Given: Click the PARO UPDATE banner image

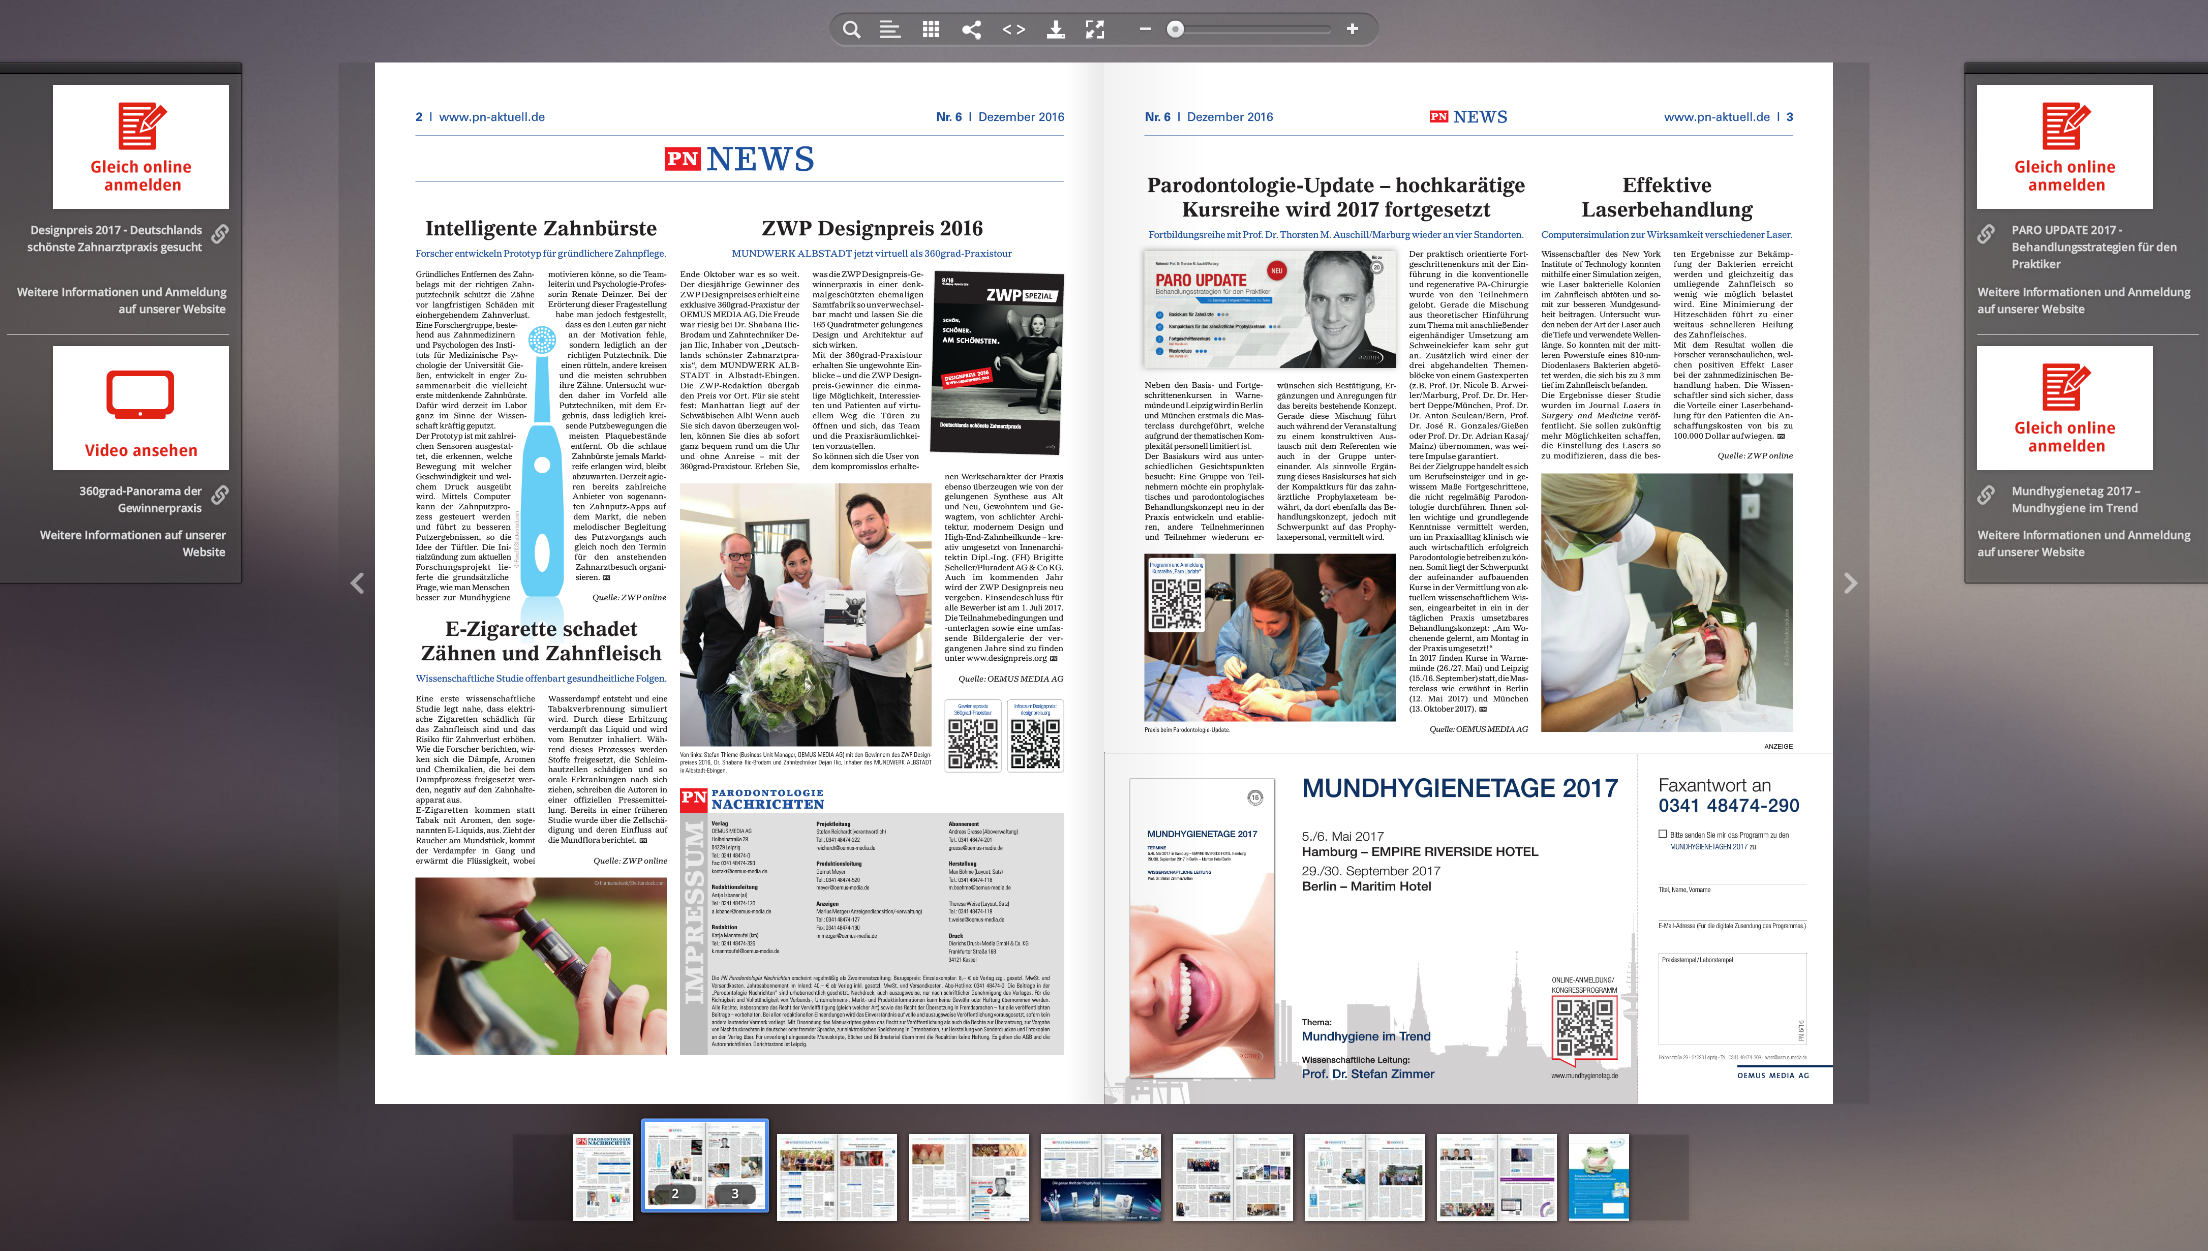Looking at the screenshot, I should (1270, 309).
